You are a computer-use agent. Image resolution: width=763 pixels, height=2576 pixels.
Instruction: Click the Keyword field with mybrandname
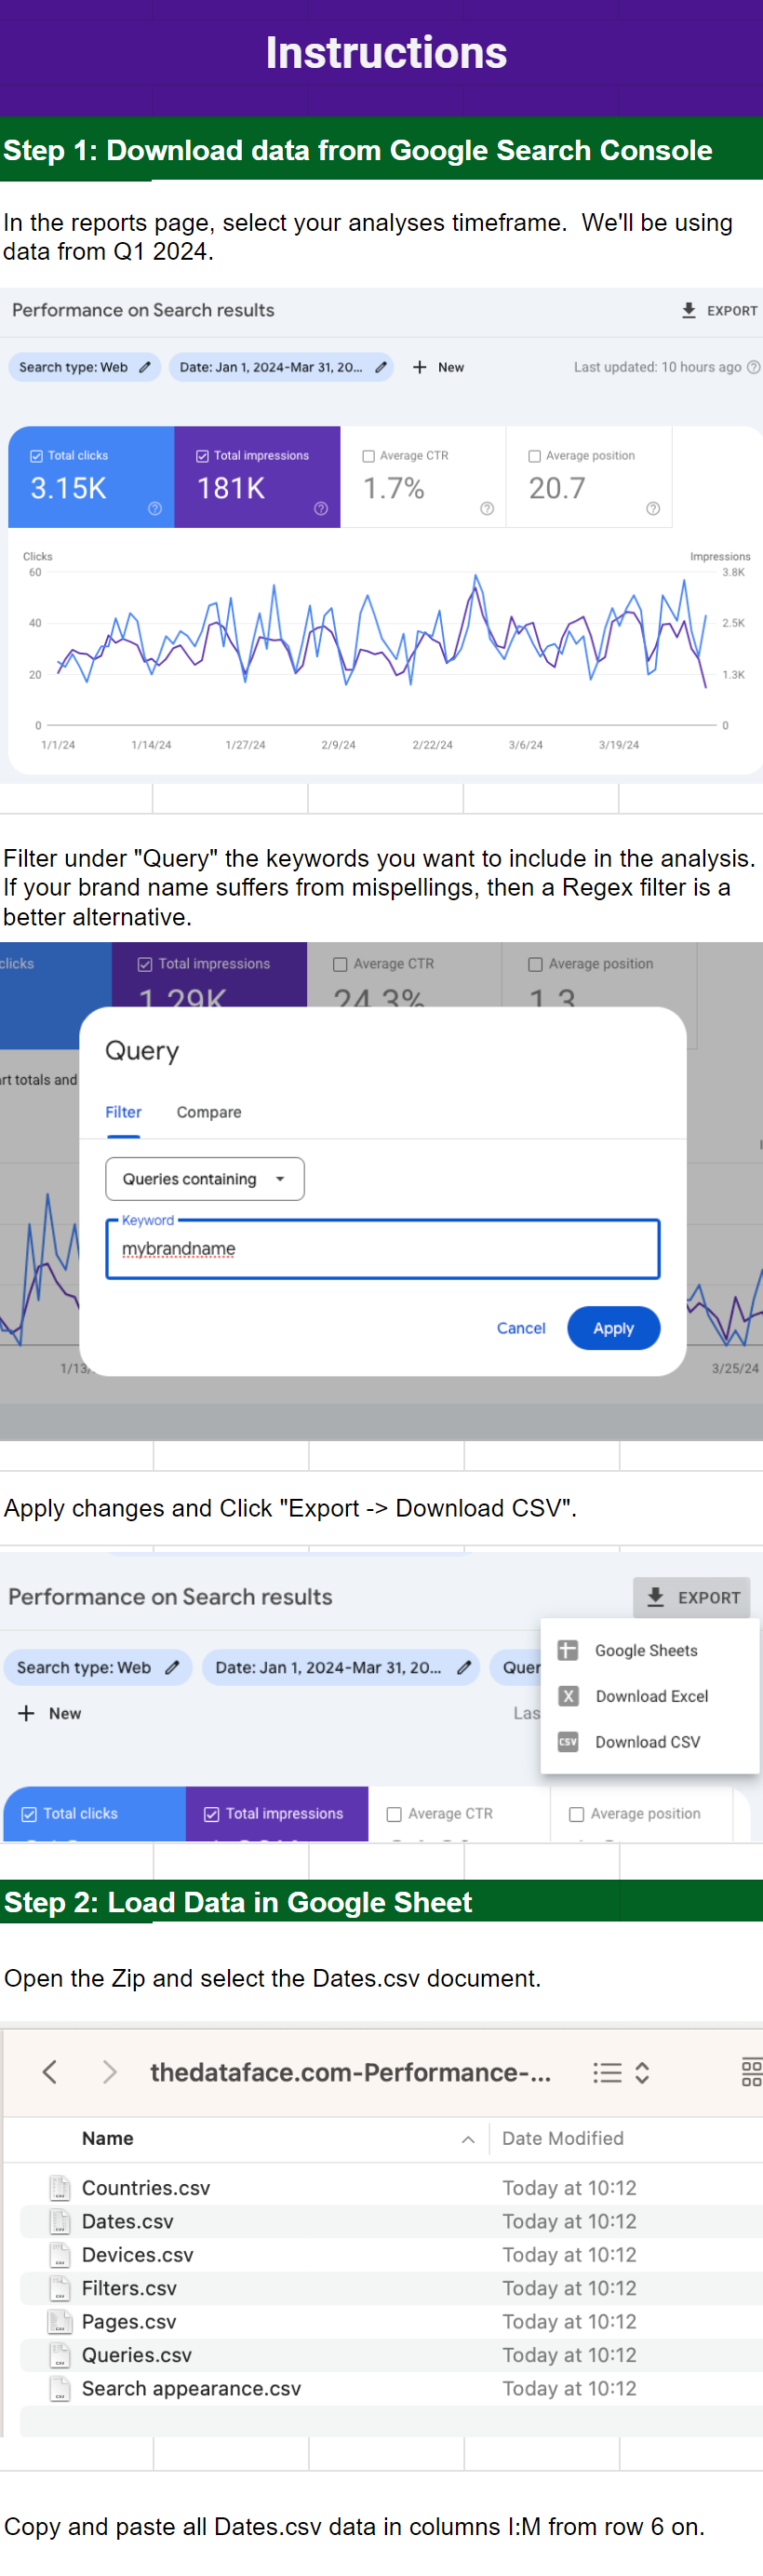(383, 1249)
